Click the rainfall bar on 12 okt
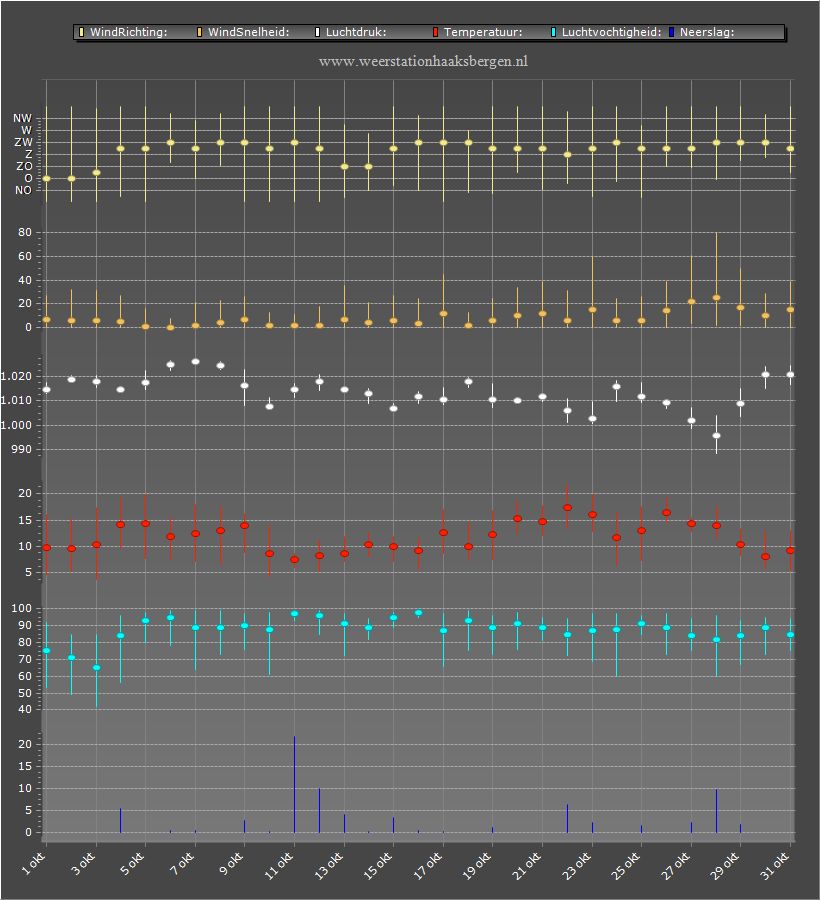Screen dimensions: 820x900 (319, 810)
